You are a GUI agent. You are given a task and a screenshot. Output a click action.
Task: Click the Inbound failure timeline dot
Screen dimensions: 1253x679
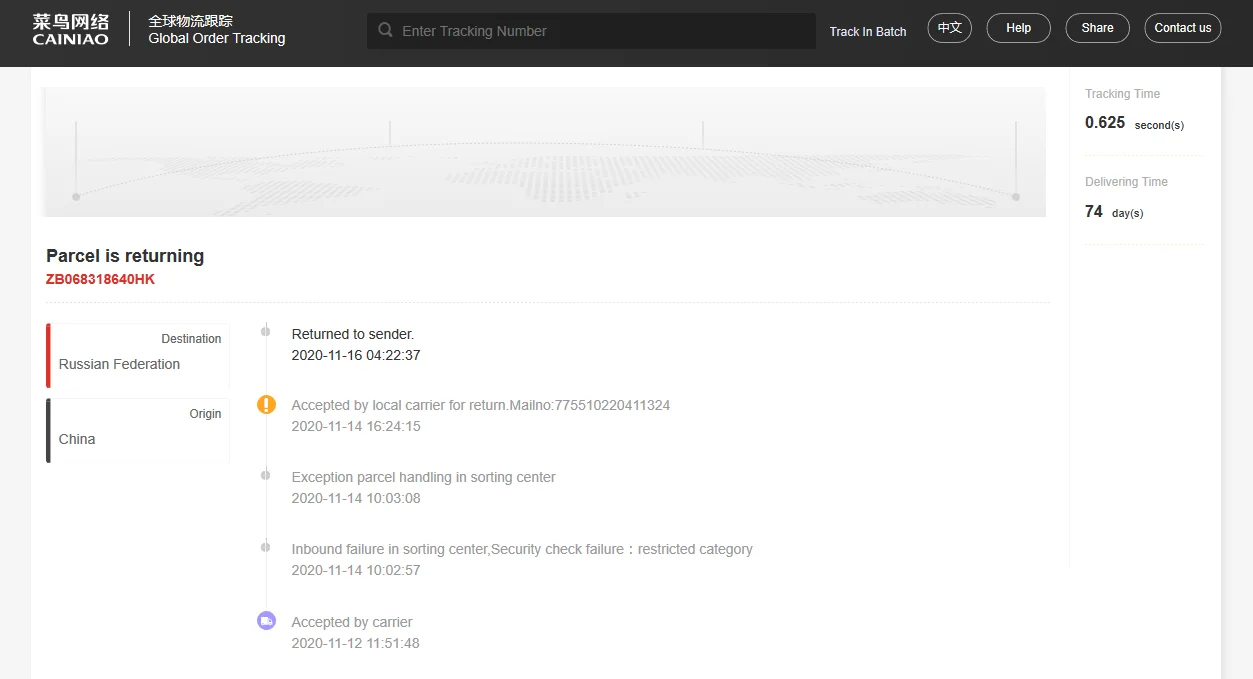pyautogui.click(x=265, y=547)
